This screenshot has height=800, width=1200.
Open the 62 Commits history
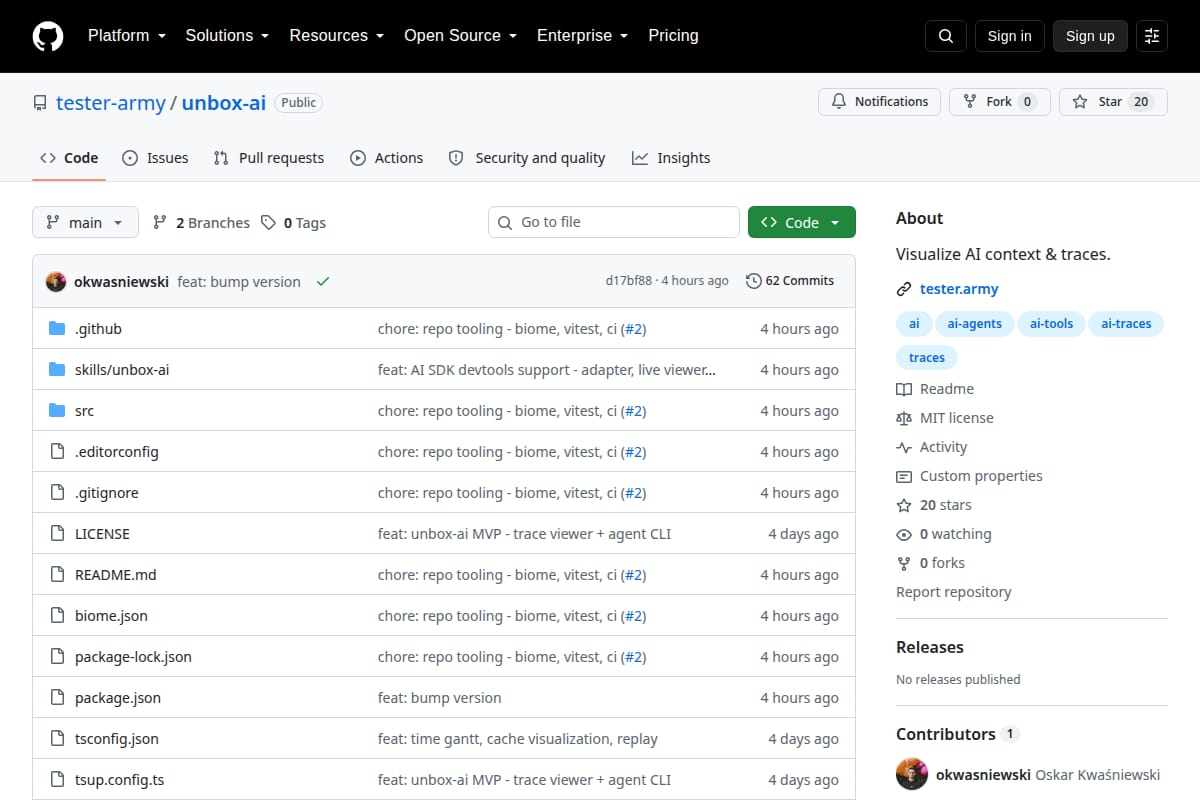[x=790, y=281]
